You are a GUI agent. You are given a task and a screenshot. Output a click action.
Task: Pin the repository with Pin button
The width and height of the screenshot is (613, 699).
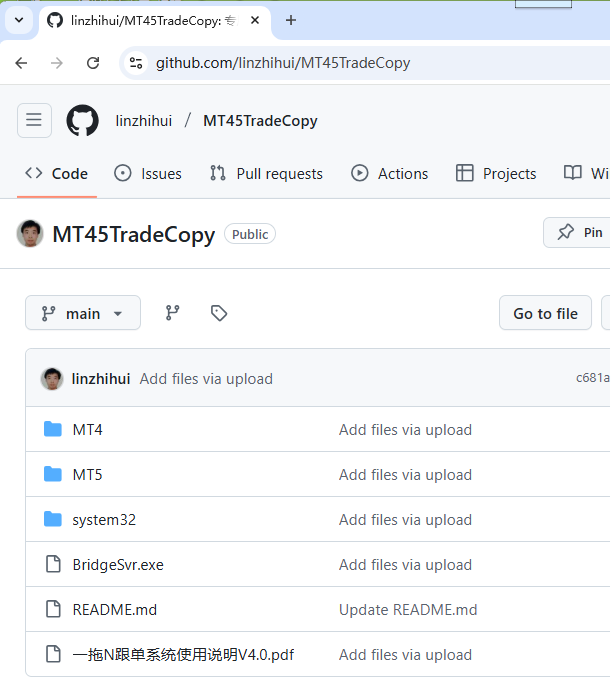coord(577,232)
